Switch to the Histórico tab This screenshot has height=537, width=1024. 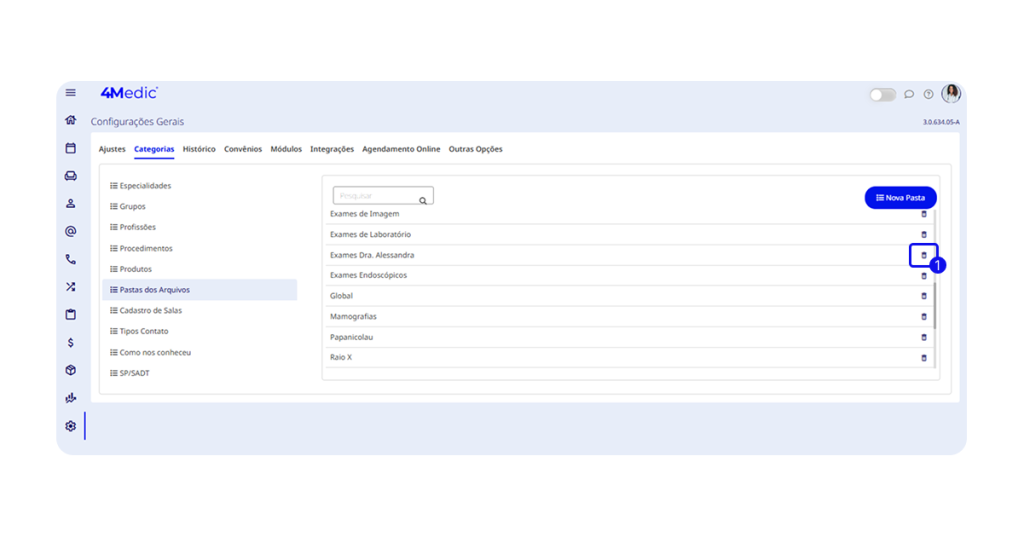pos(199,149)
